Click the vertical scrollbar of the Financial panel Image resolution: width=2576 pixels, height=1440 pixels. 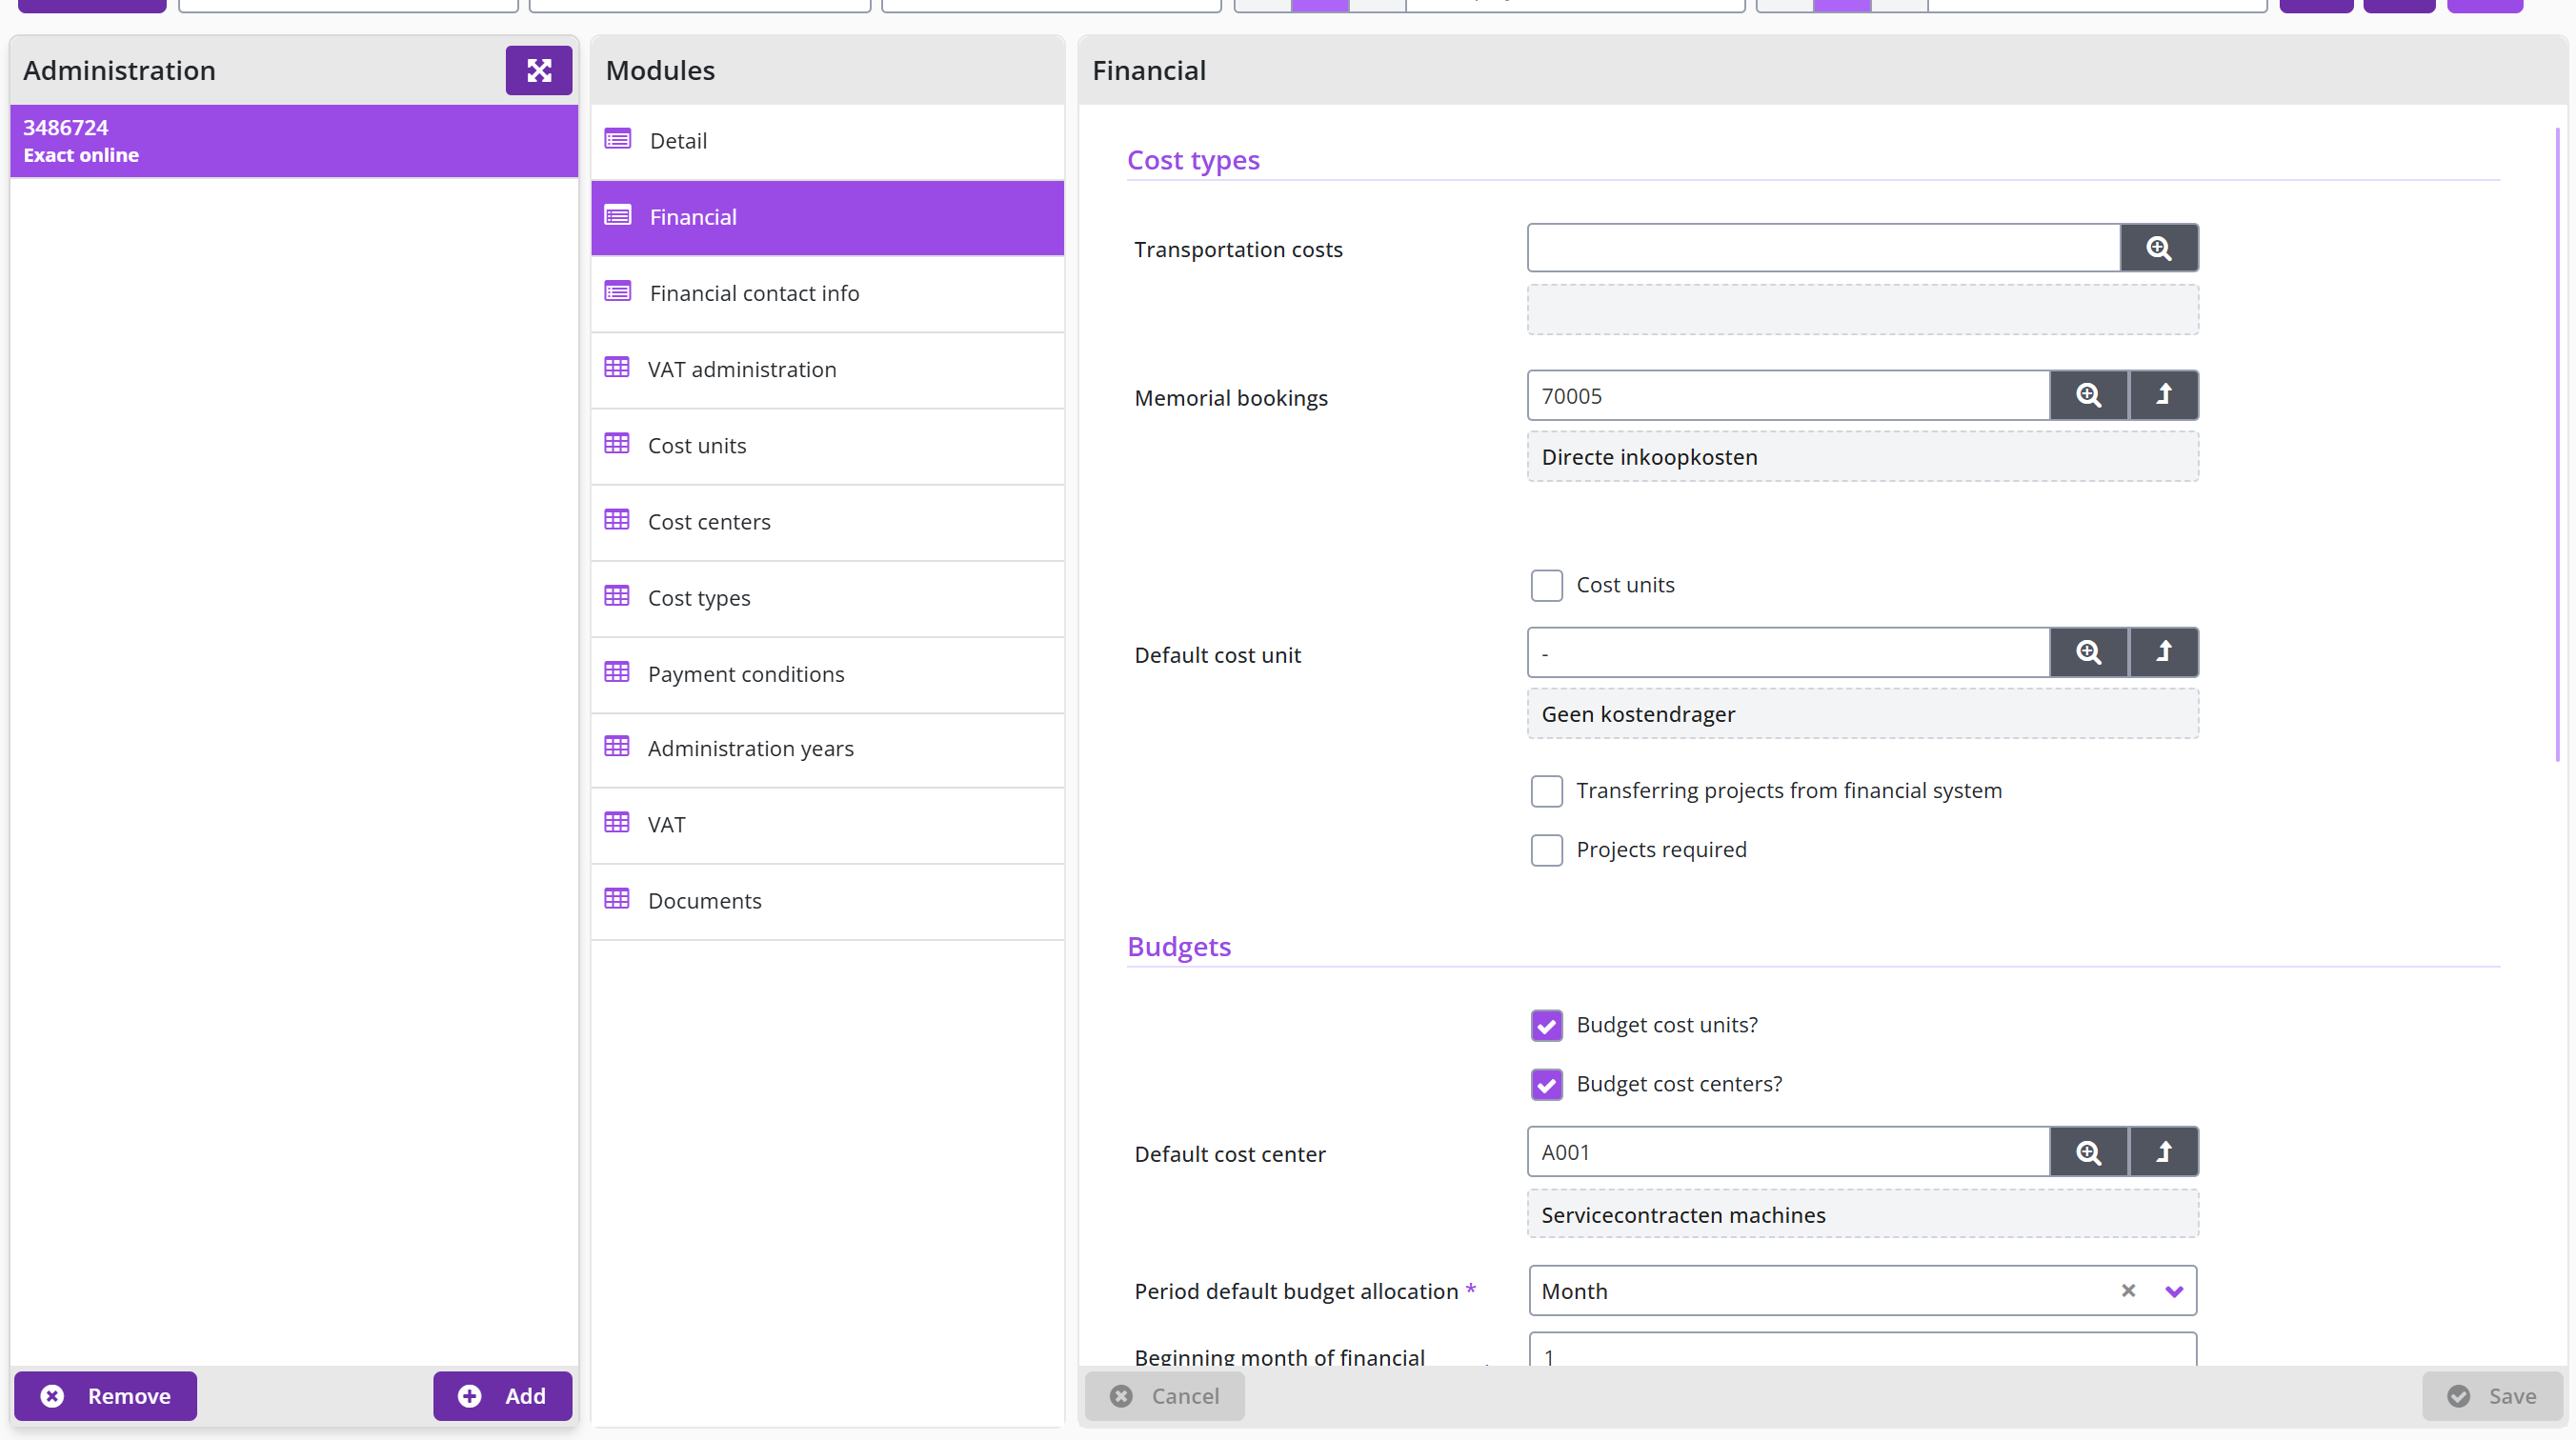[x=2557, y=445]
